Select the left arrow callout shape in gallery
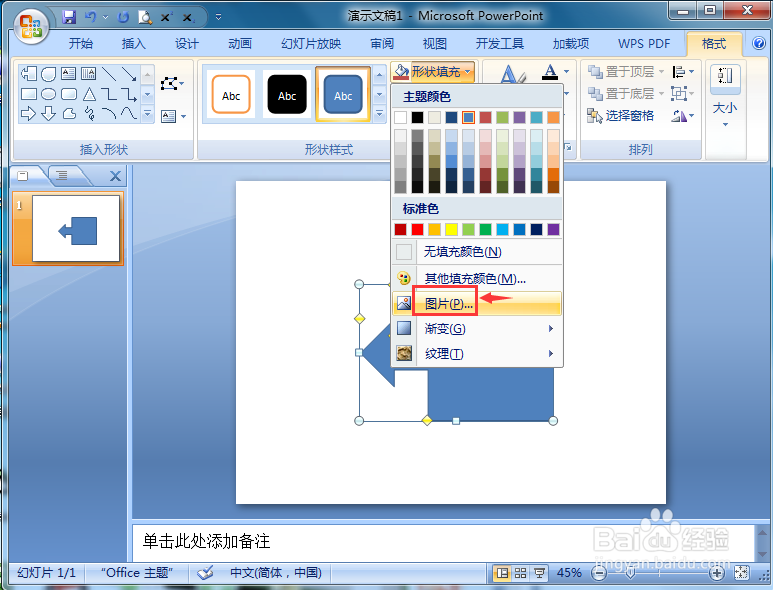Screen dimensions: 773x590 pos(29,74)
